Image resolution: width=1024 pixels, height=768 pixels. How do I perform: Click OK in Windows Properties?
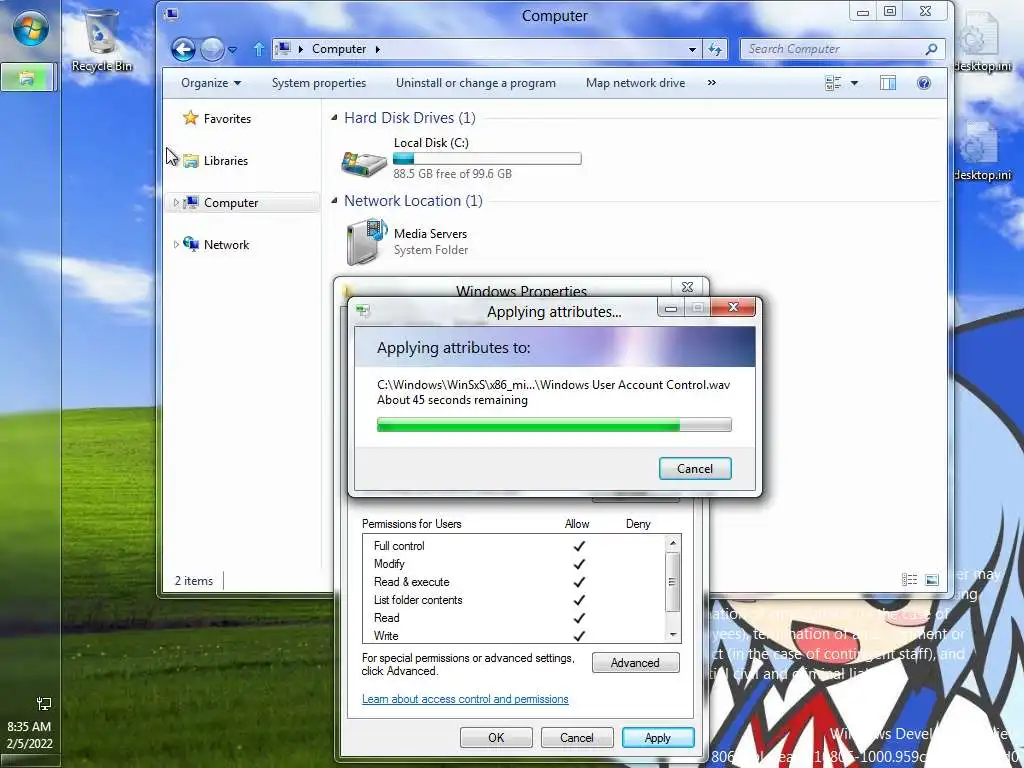pos(496,737)
